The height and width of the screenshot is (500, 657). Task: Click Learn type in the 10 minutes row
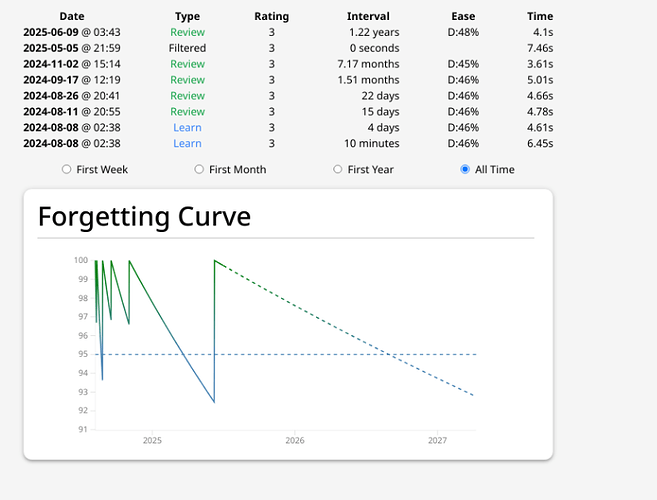187,144
